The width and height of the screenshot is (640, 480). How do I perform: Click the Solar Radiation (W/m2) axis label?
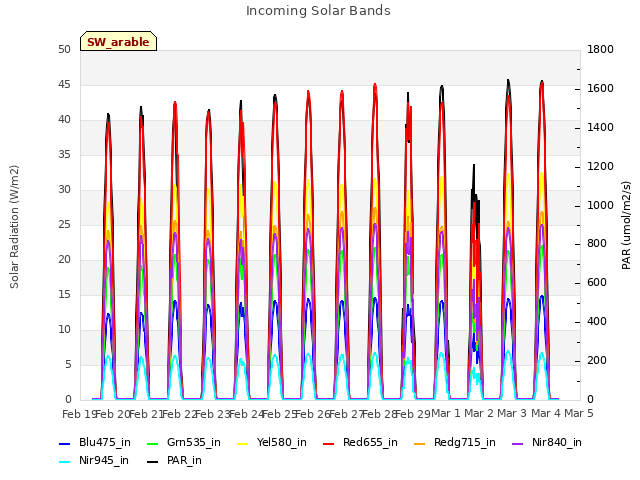coord(14,227)
